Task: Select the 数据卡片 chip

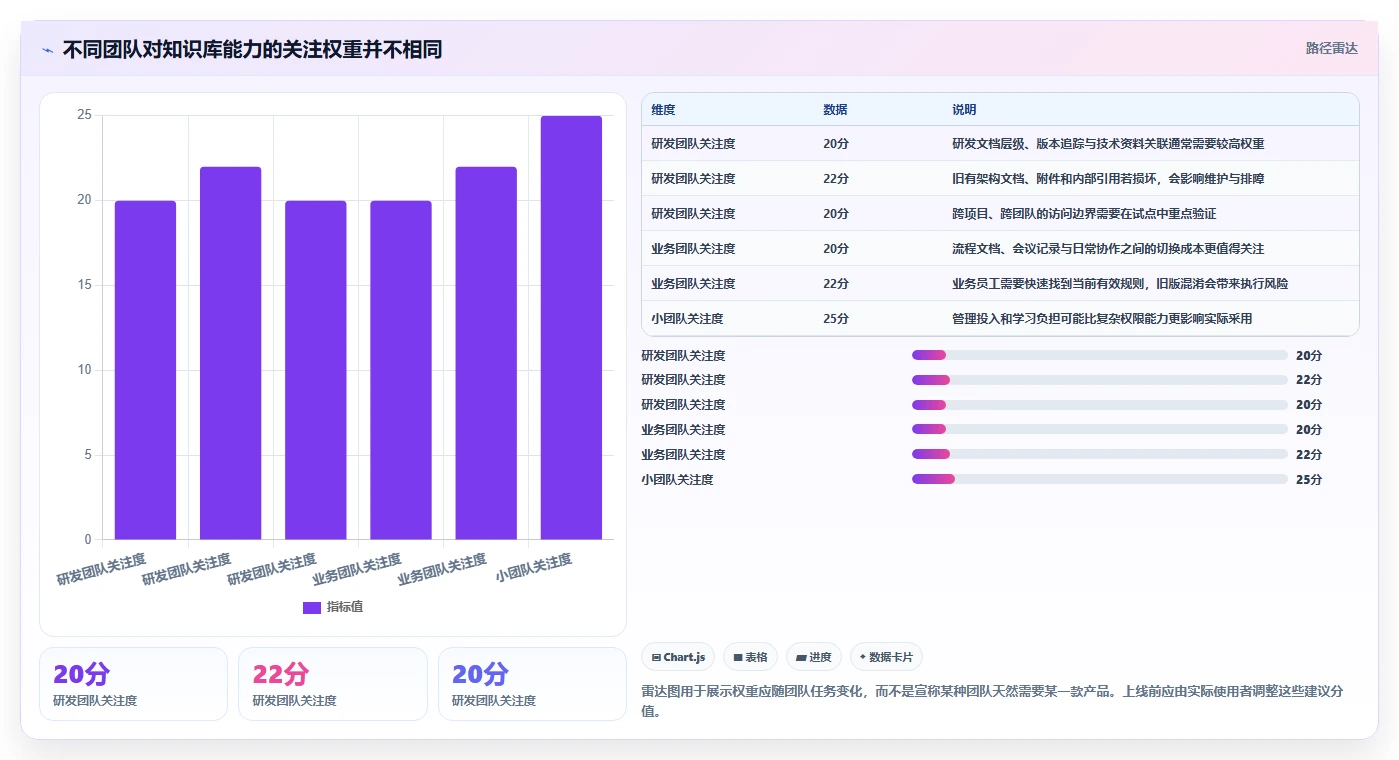Action: 886,657
